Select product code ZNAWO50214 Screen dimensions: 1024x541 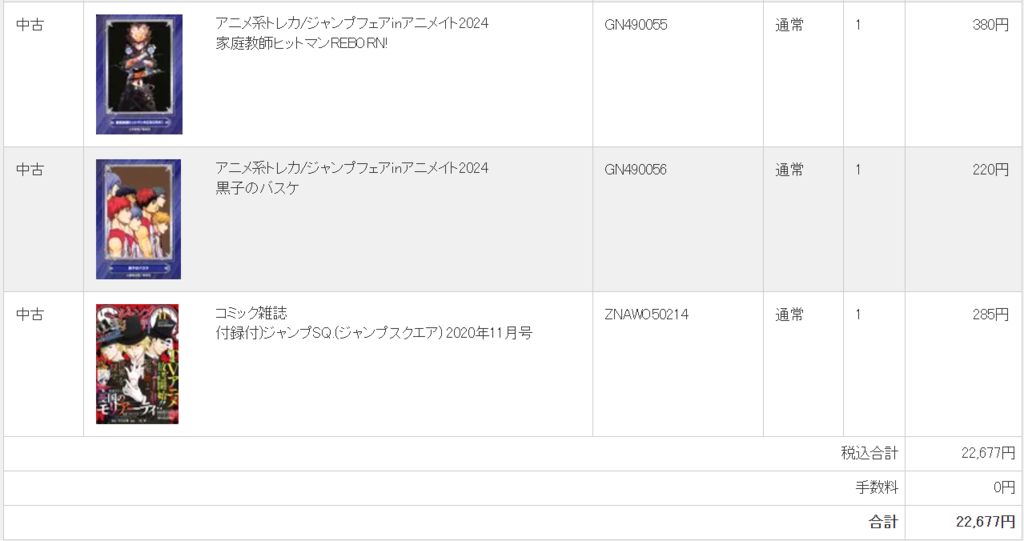(646, 315)
